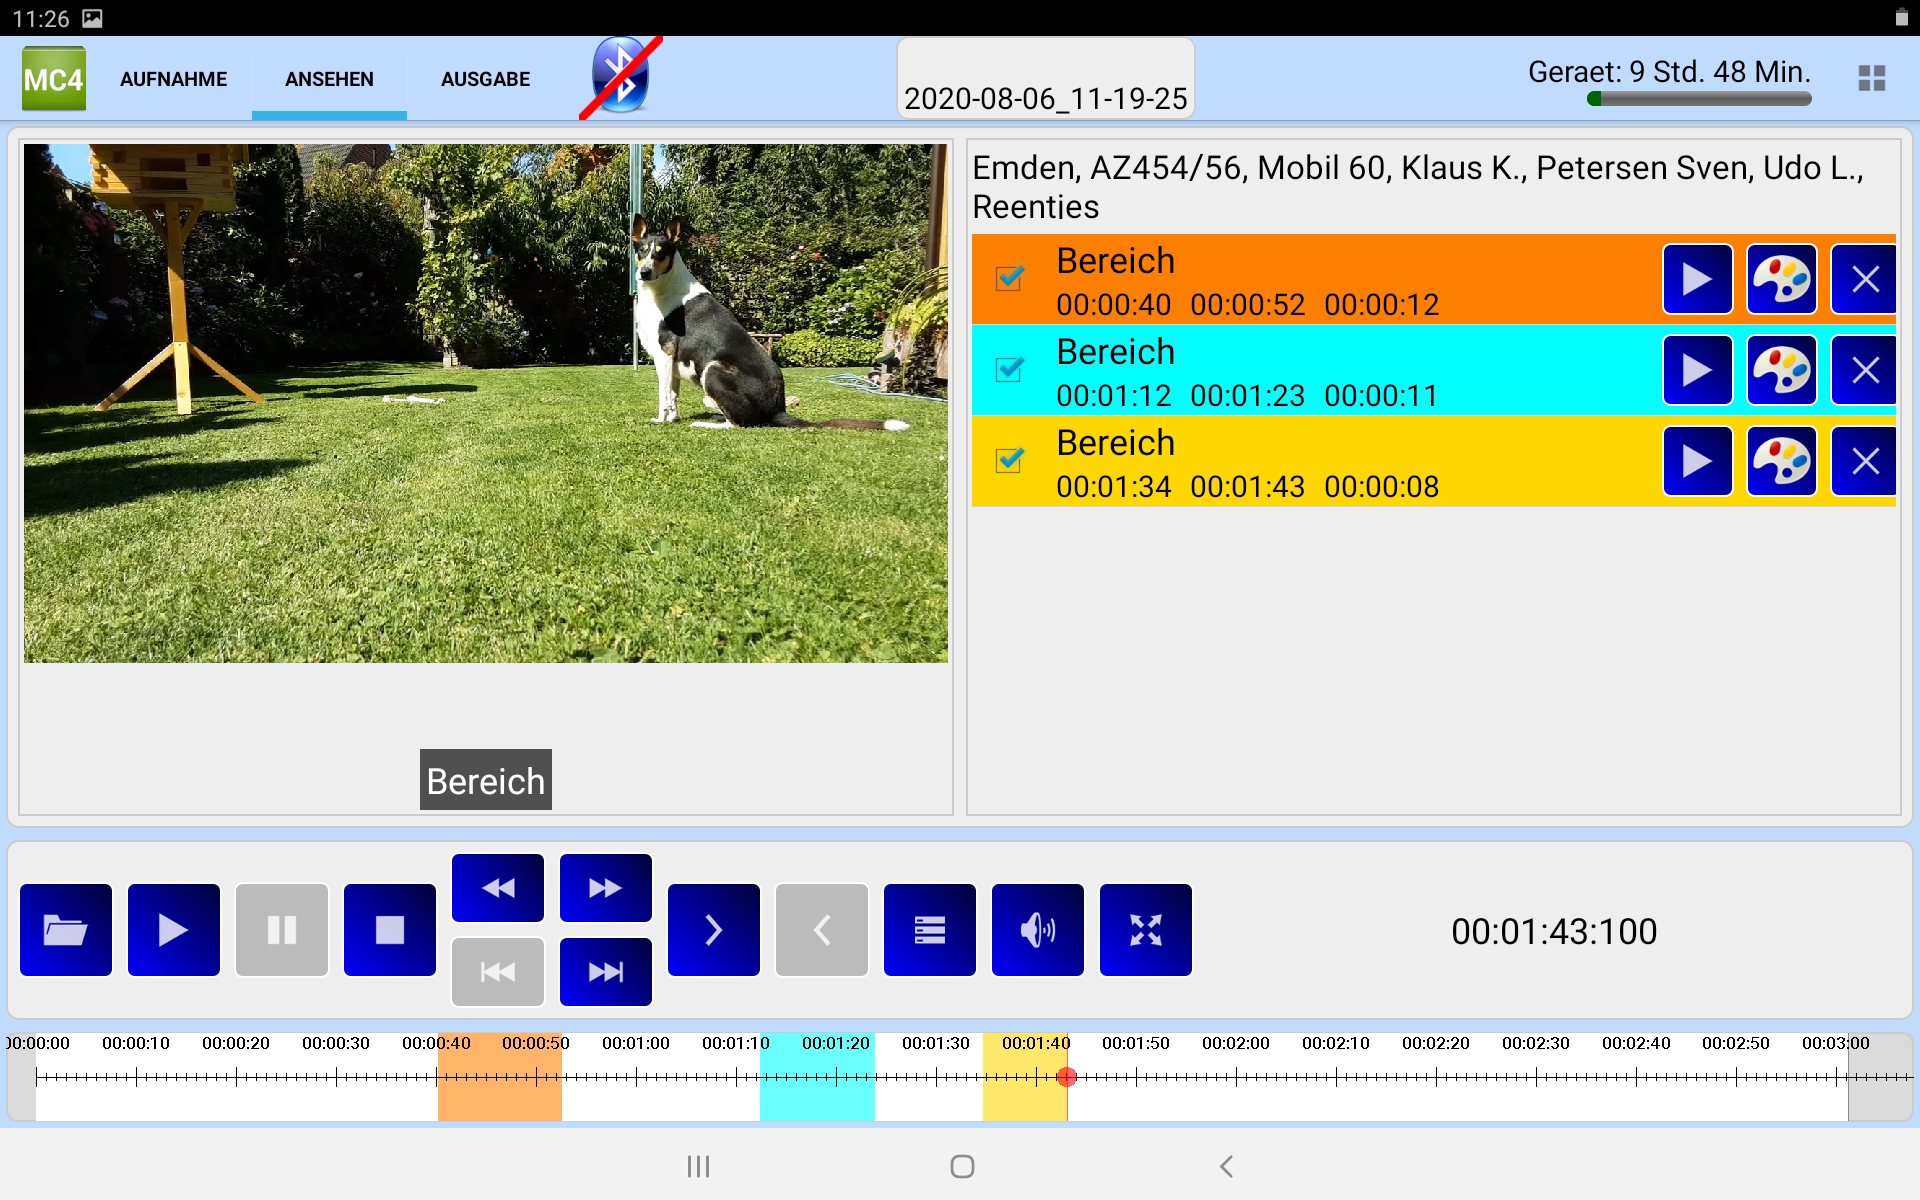
Task: Uncheck the orange Bereich 00:00:40 checkbox
Action: 1010,278
